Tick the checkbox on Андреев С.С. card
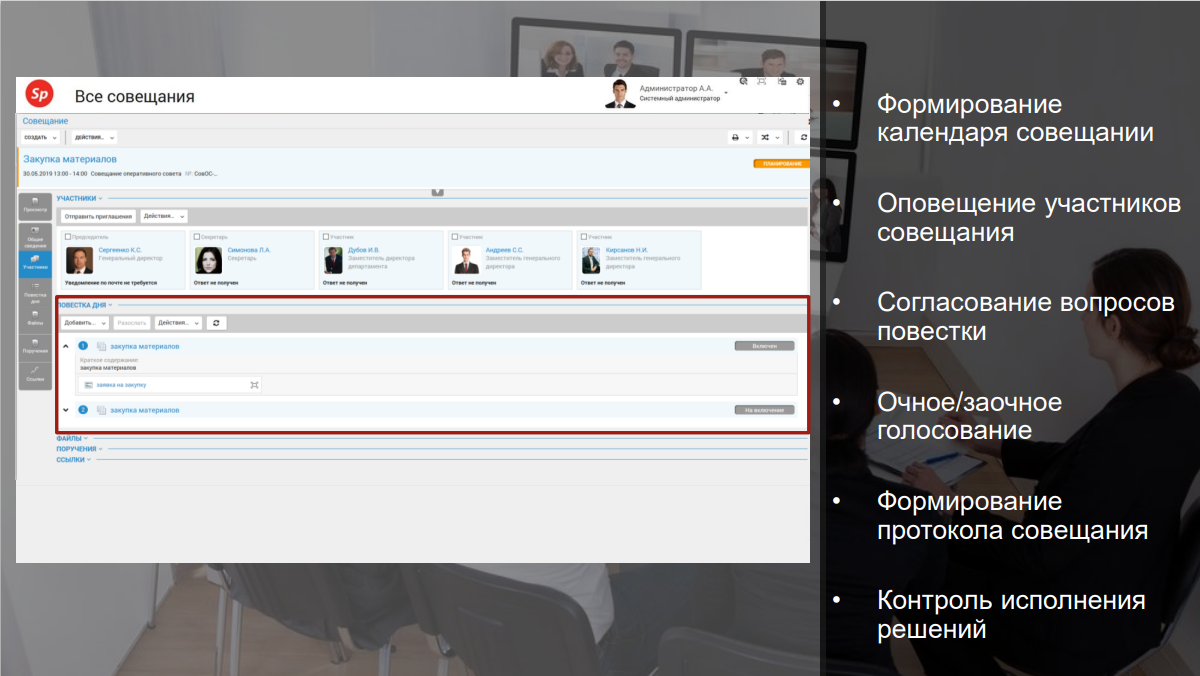Viewport: 1200px width, 676px height. [455, 237]
